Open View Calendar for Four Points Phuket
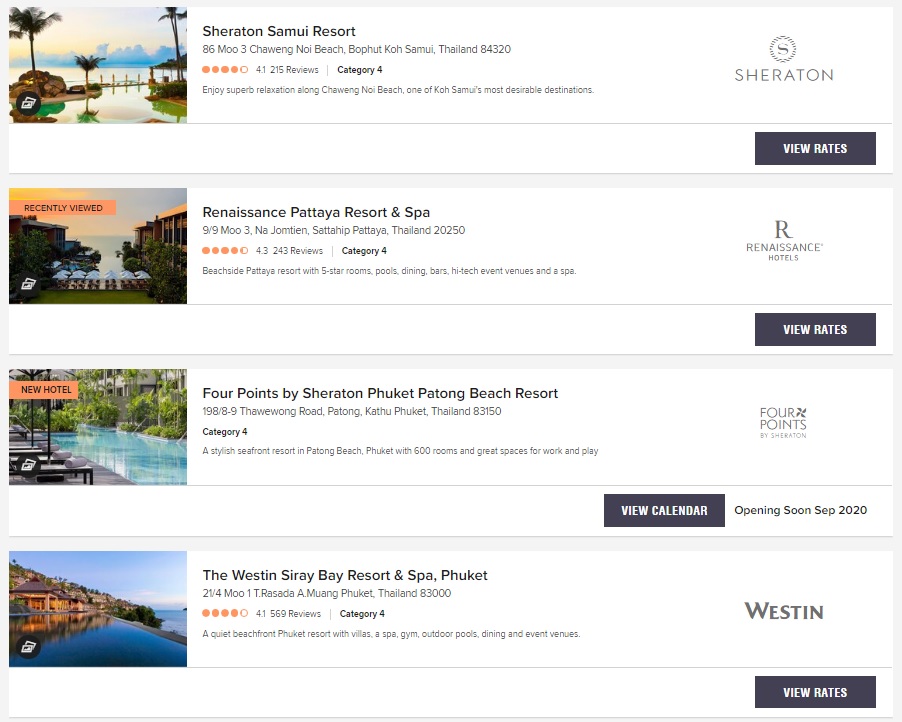 pyautogui.click(x=664, y=510)
